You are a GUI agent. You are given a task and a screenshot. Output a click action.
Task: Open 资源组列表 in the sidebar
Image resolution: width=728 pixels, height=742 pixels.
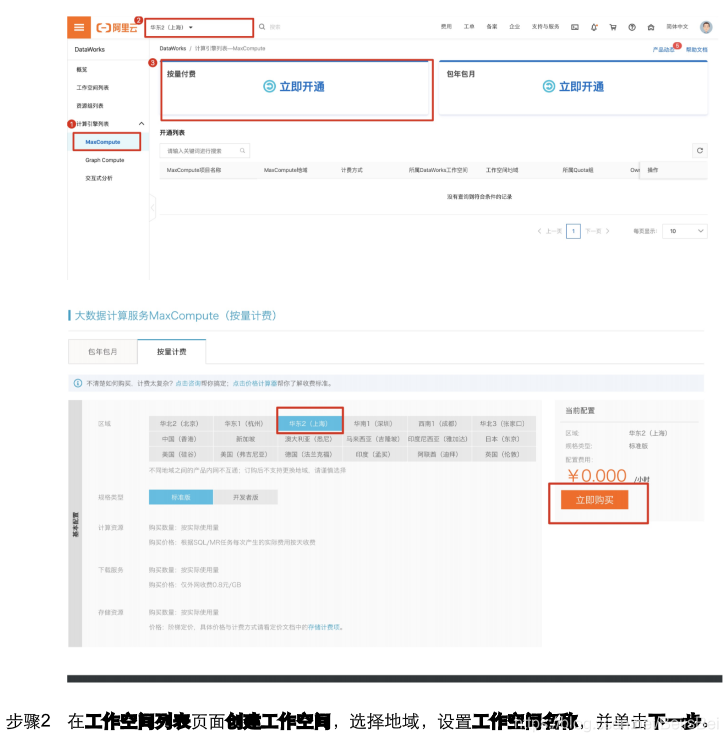coord(90,106)
